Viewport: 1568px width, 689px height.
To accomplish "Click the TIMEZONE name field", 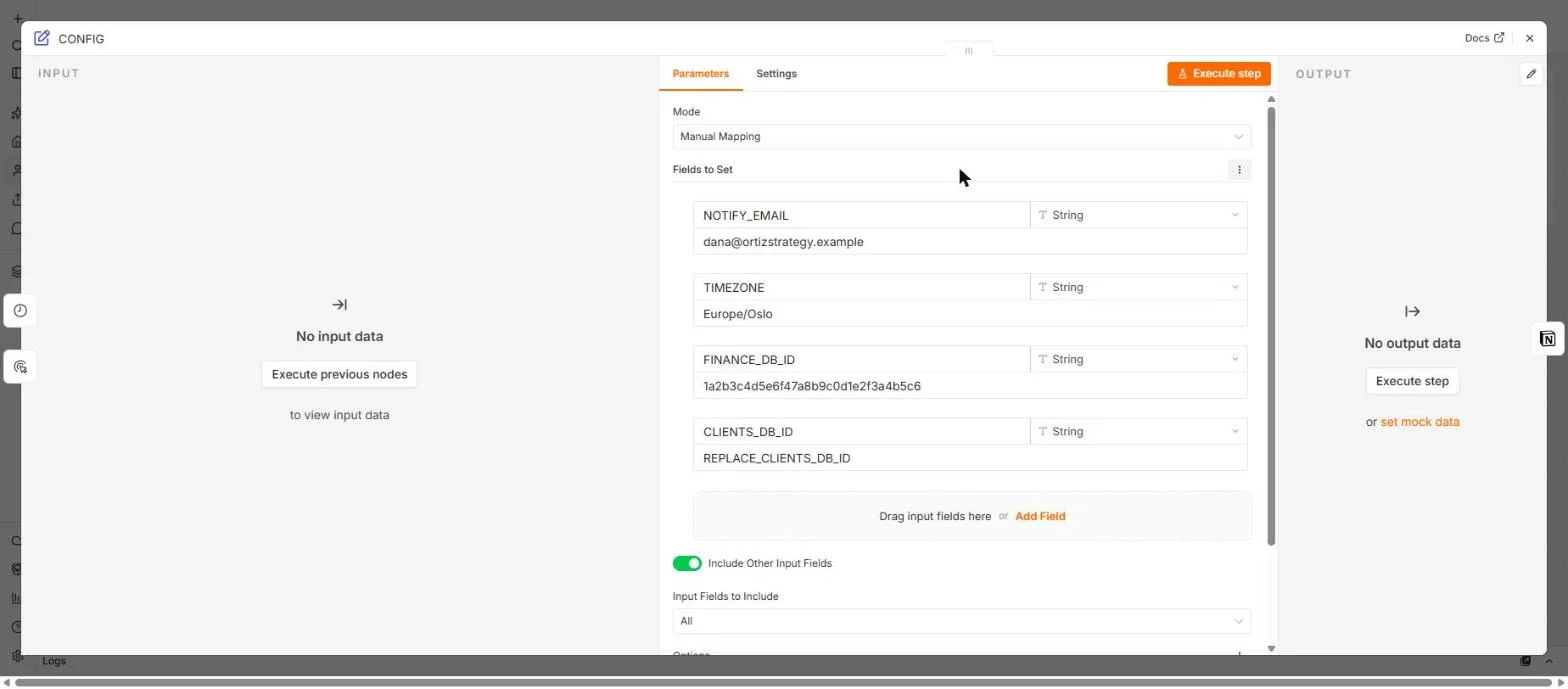I will tap(861, 287).
